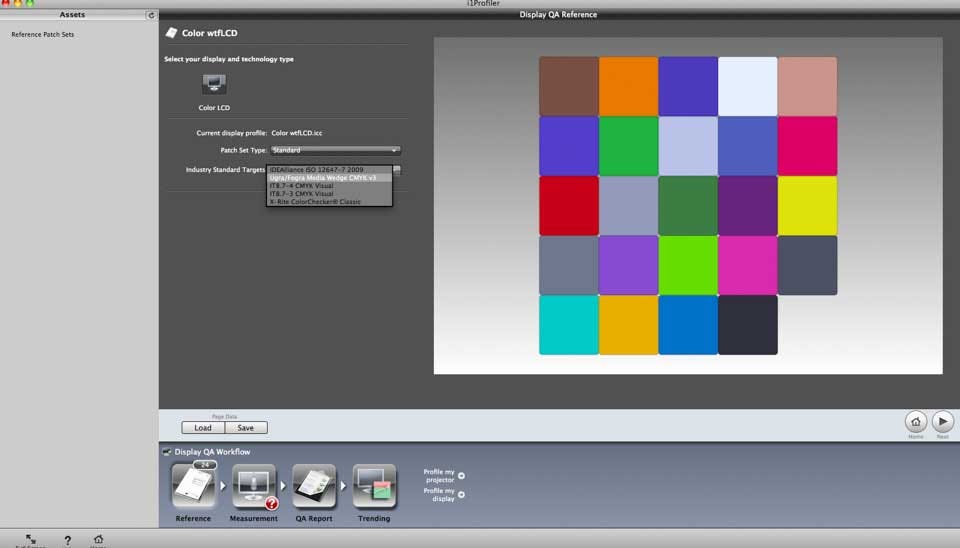
Task: Click the Save button
Action: point(246,428)
